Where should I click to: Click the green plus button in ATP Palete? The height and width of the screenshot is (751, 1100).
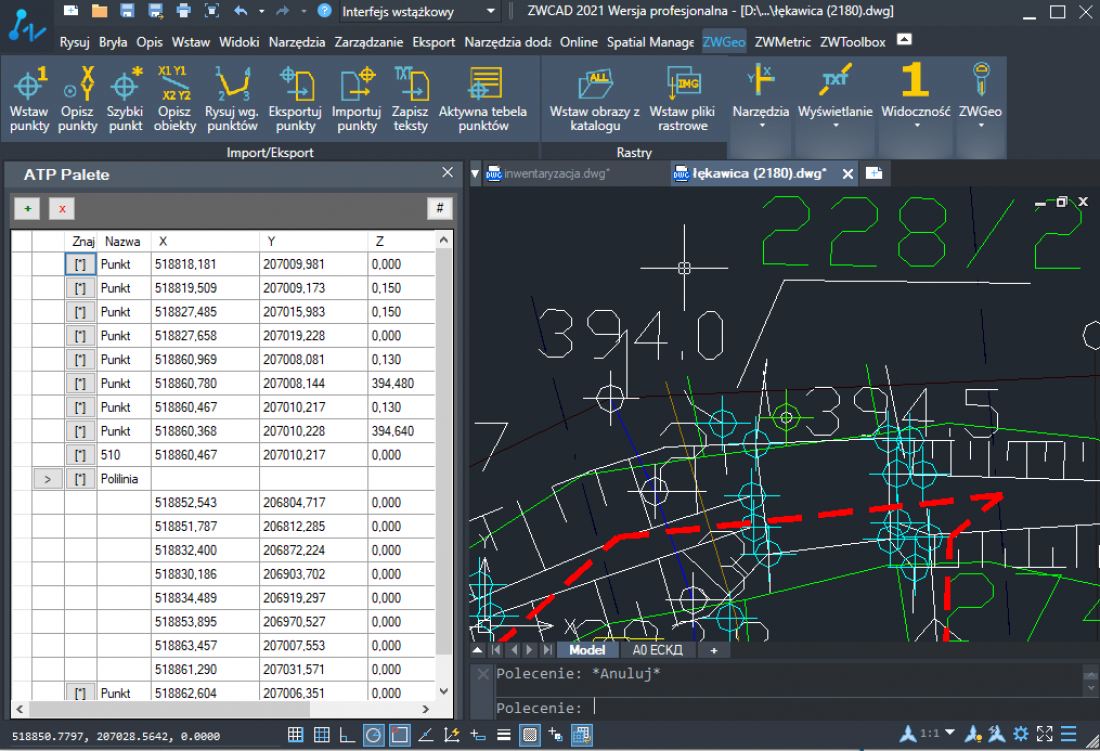pos(27,208)
